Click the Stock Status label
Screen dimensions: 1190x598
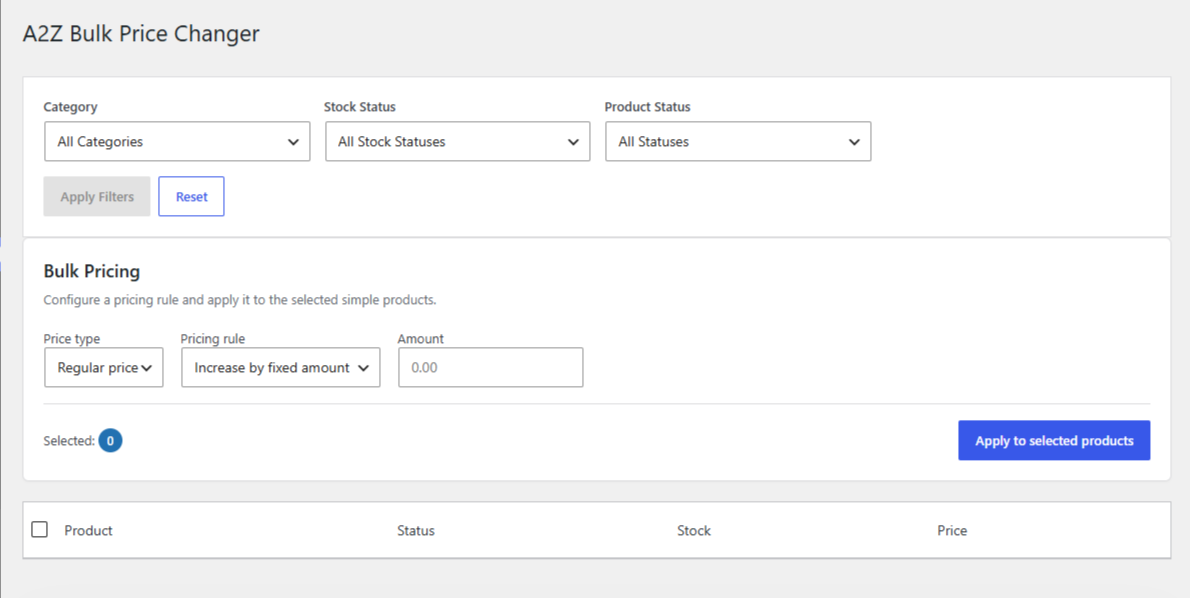(x=360, y=107)
